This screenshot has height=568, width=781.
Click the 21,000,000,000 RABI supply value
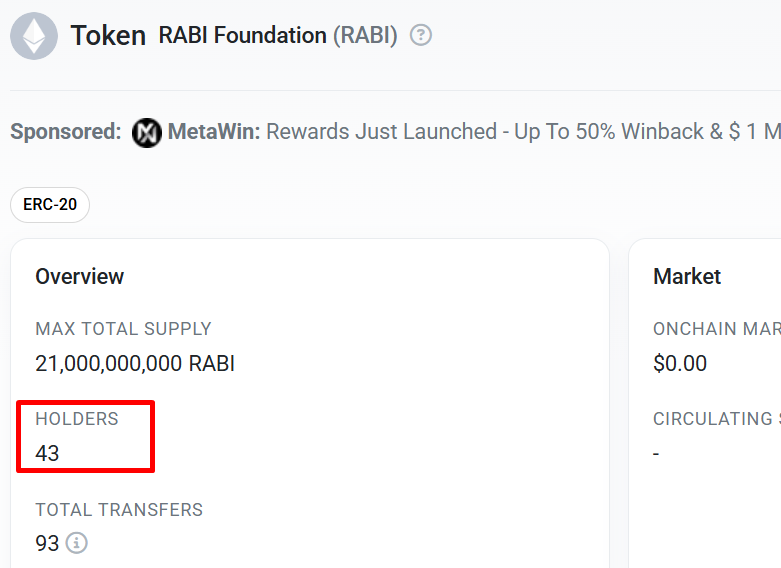tap(135, 363)
